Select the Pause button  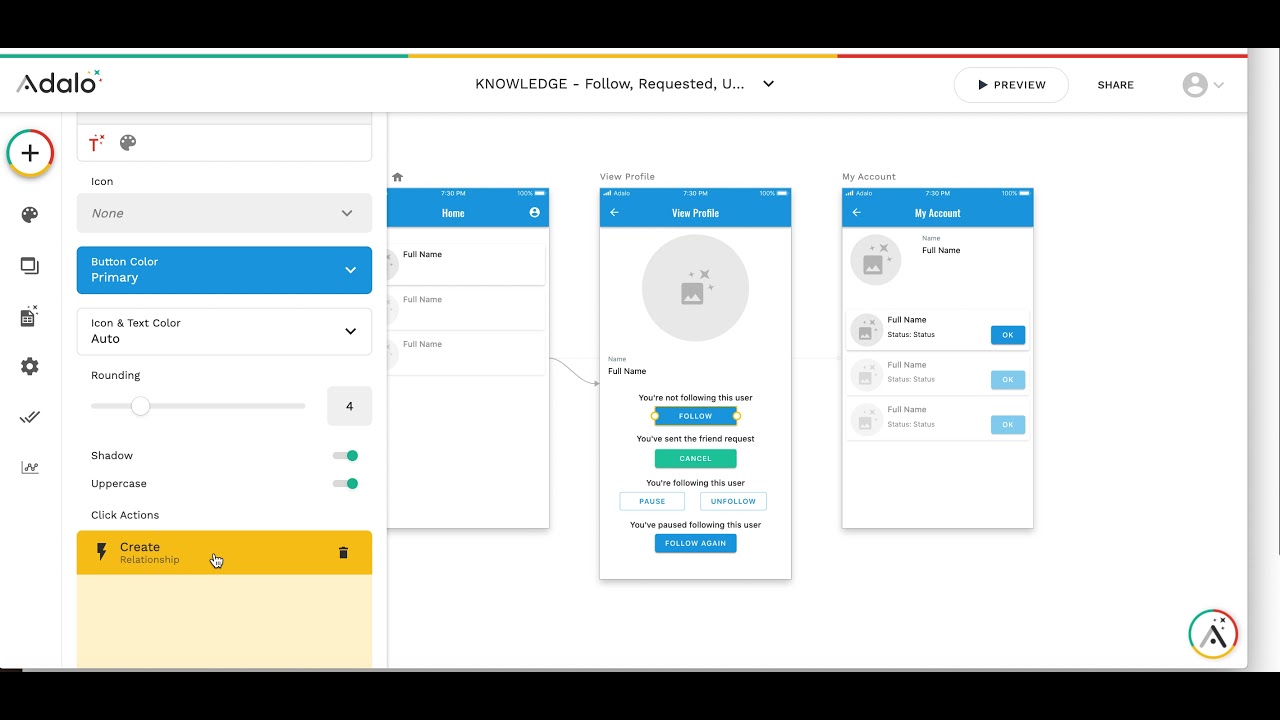(x=652, y=501)
